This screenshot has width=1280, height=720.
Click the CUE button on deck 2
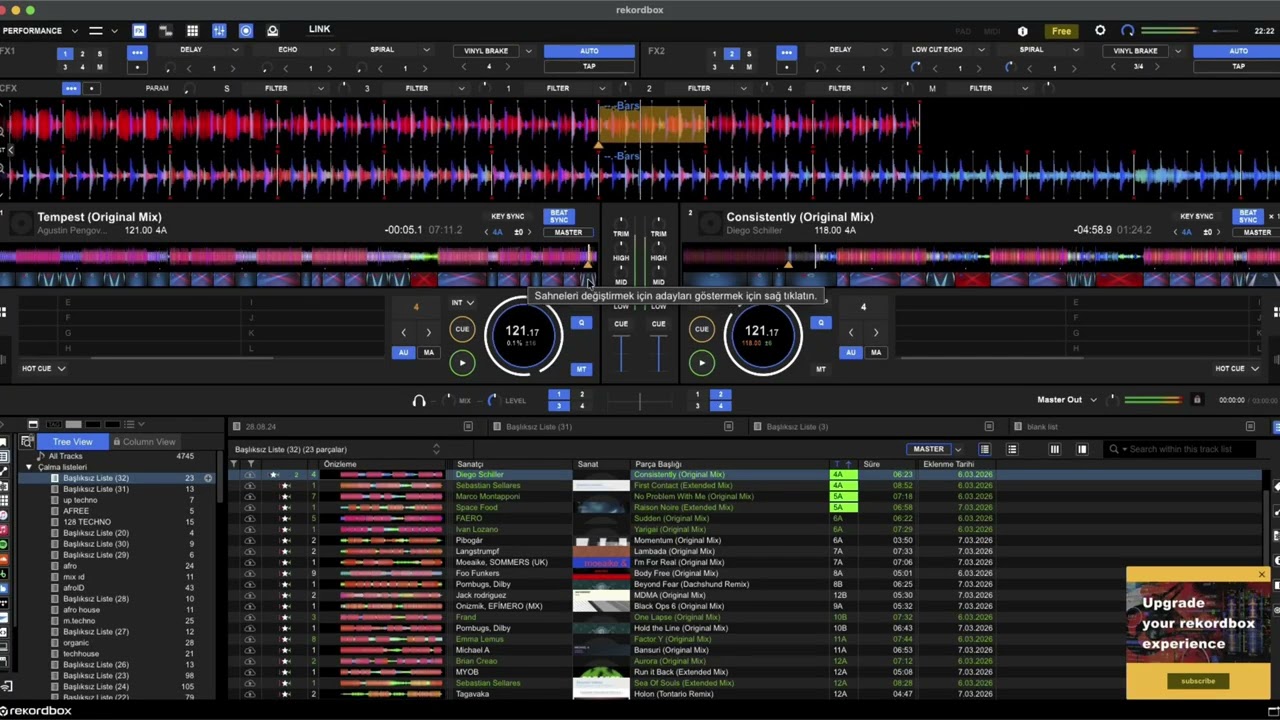(701, 329)
